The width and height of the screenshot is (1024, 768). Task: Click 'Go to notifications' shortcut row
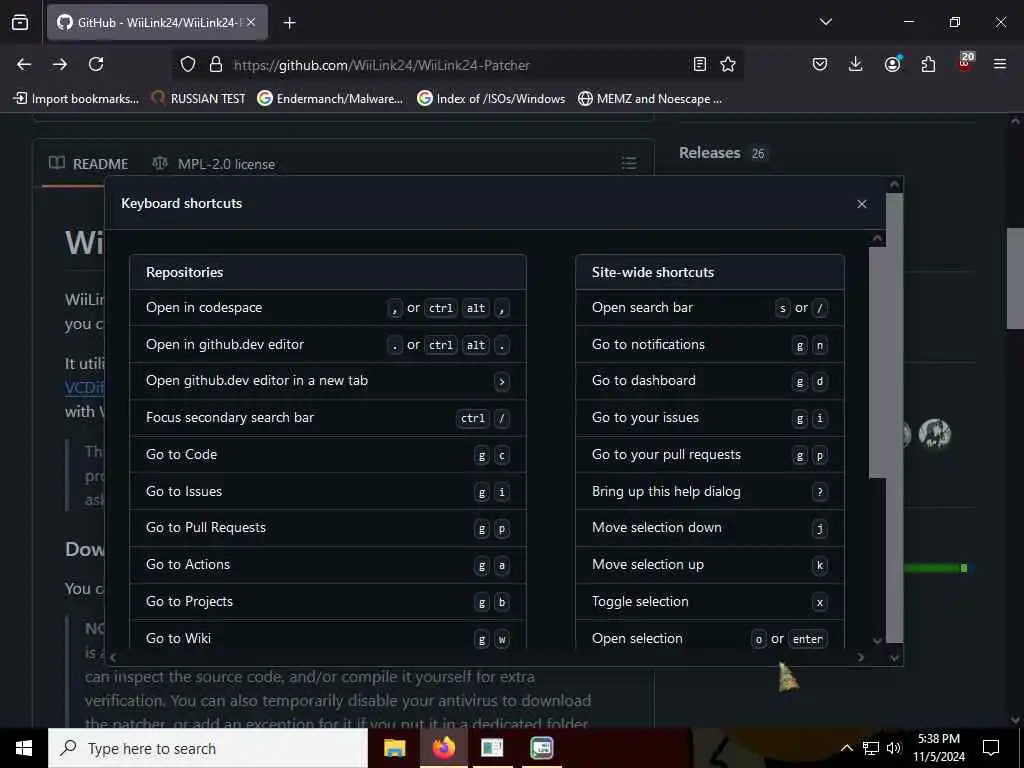pos(710,344)
